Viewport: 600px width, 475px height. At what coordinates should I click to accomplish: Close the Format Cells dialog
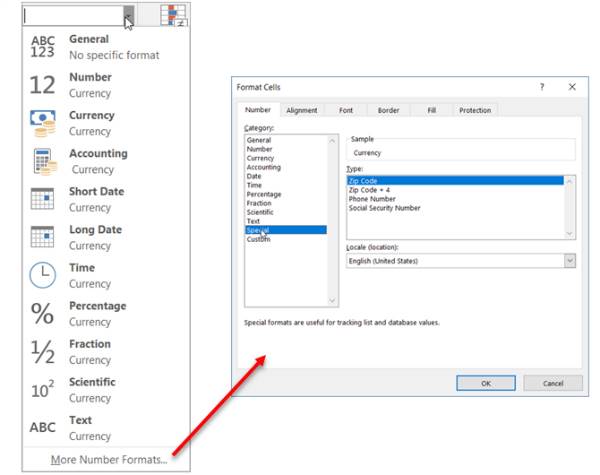(572, 87)
